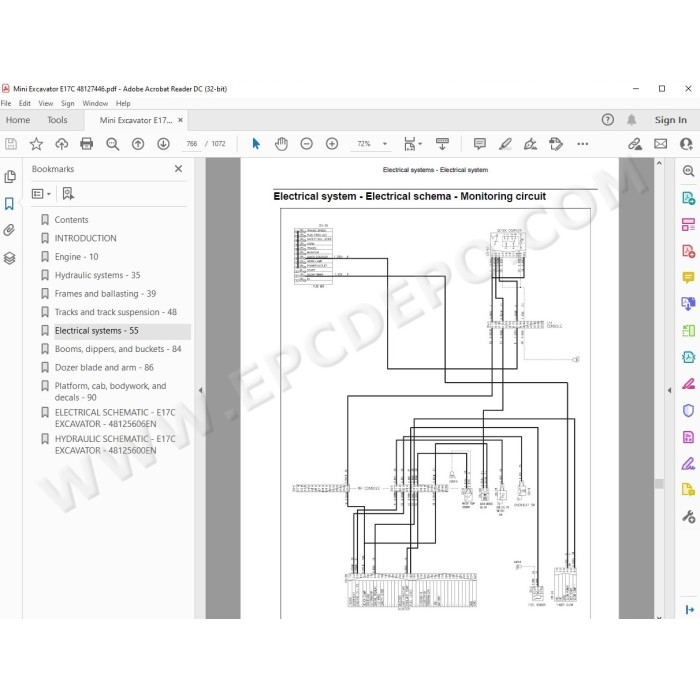700x700 pixels.
Task: Activate the Hand pan tool
Action: (281, 144)
